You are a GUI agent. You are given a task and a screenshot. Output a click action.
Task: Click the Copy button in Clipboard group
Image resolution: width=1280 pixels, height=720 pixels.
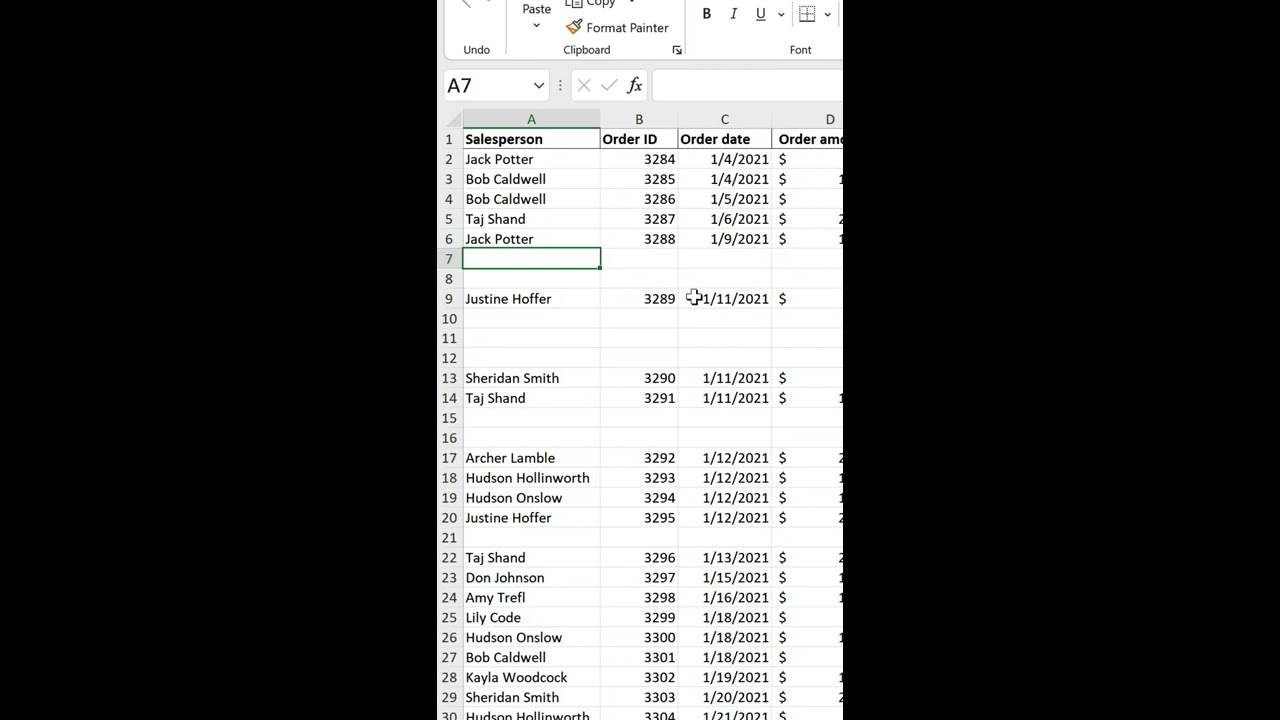pyautogui.click(x=591, y=3)
